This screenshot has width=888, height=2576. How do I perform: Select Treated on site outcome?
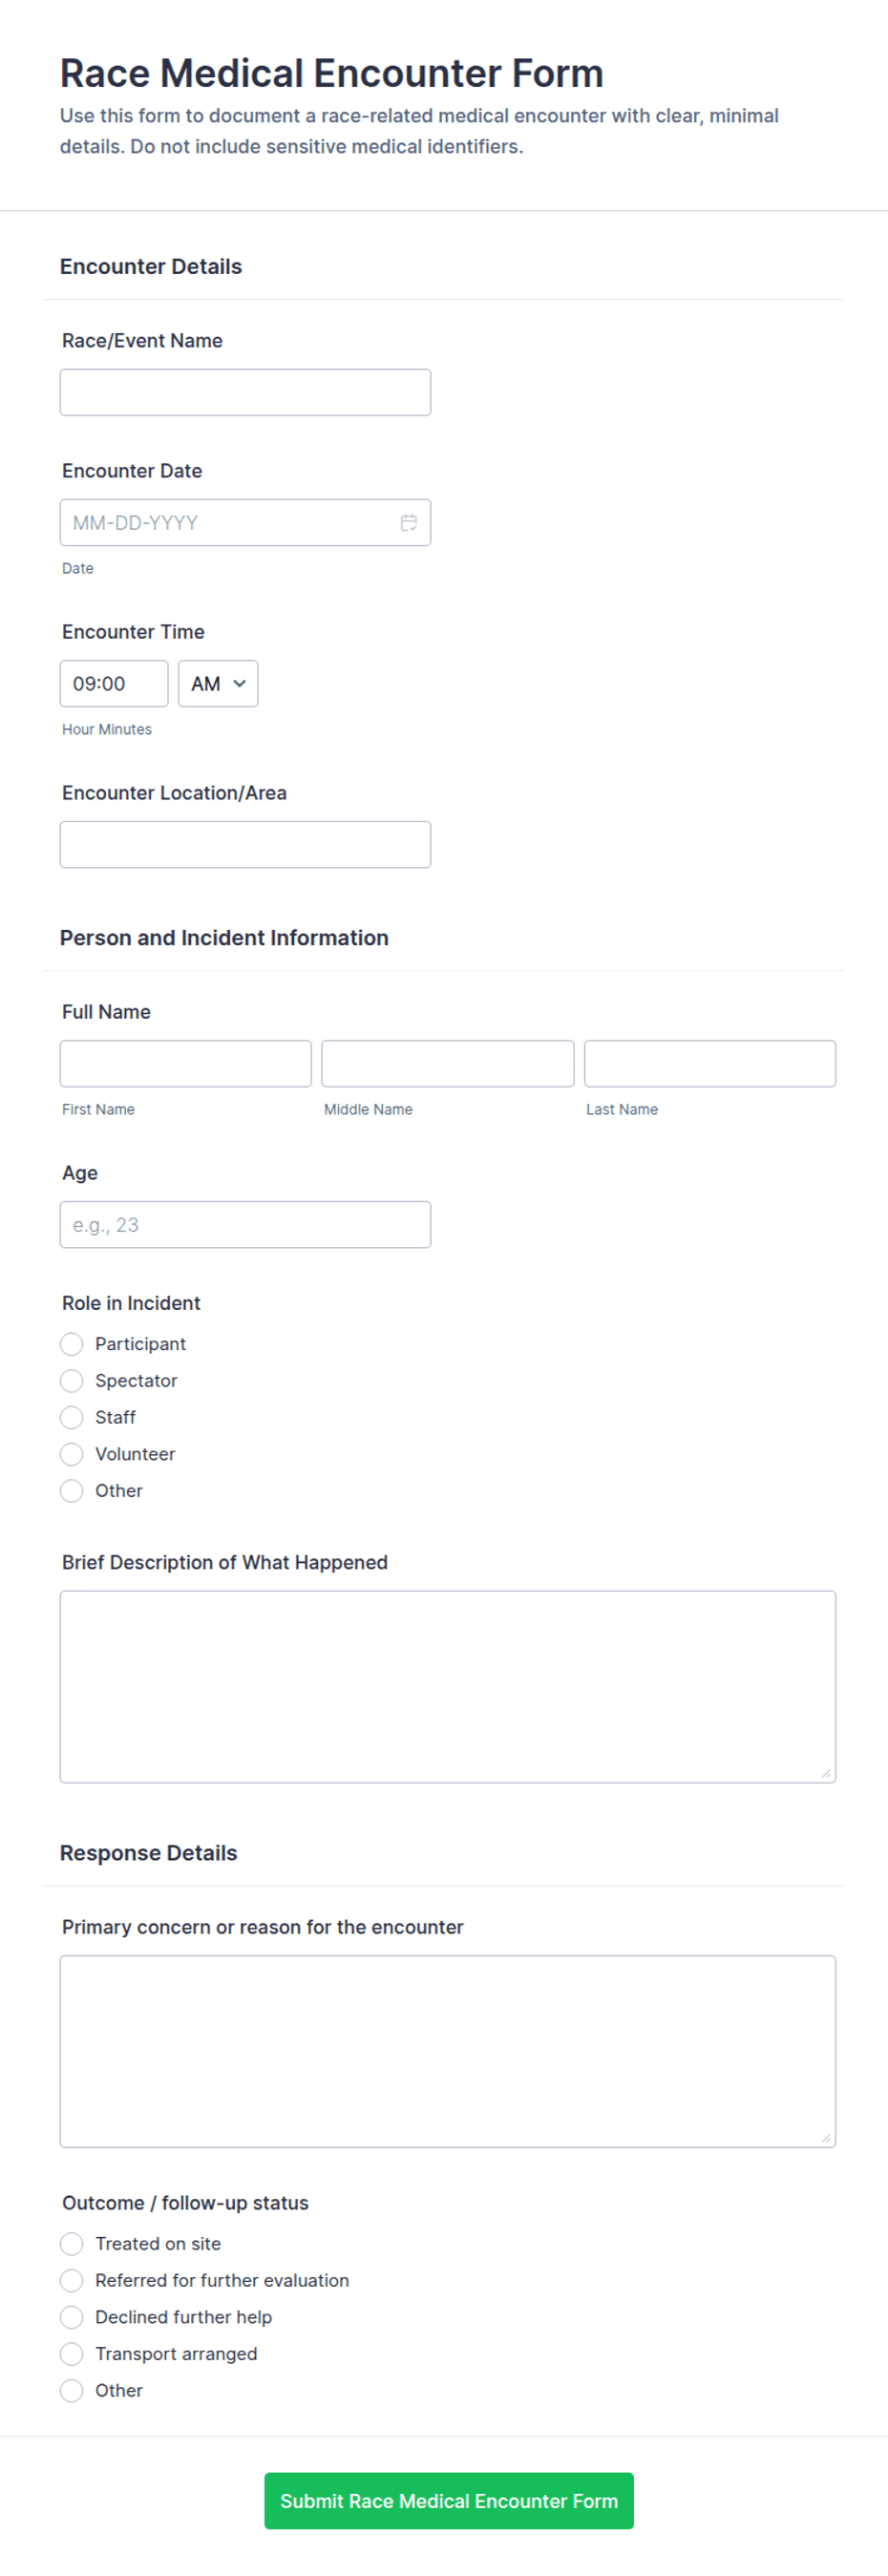tap(71, 2244)
